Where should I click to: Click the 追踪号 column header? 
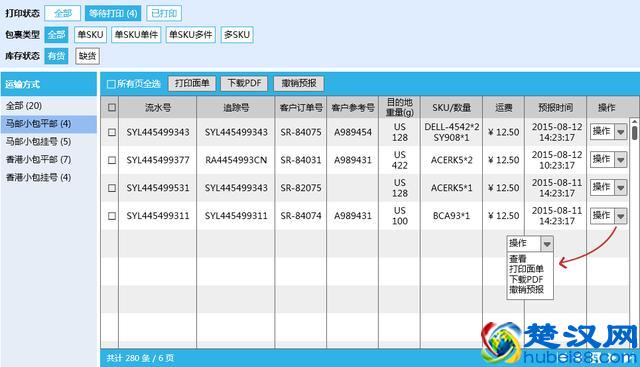[236, 107]
